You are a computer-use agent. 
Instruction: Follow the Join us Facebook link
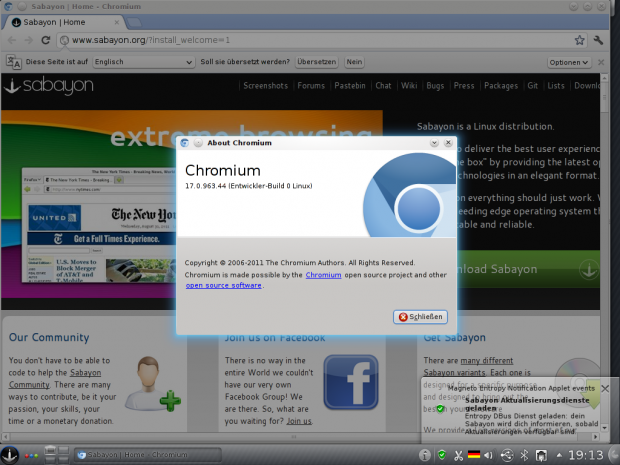(x=299, y=421)
